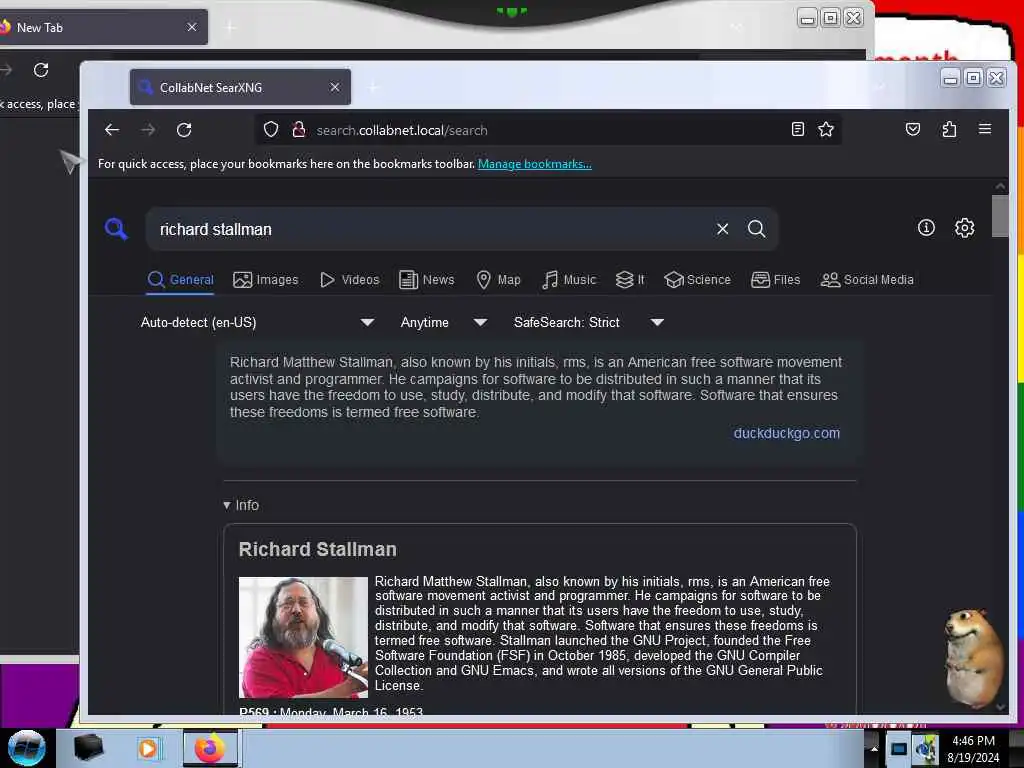Open SearXNG preferences gear icon
Screen dimensions: 1024x768
[x=965, y=227]
